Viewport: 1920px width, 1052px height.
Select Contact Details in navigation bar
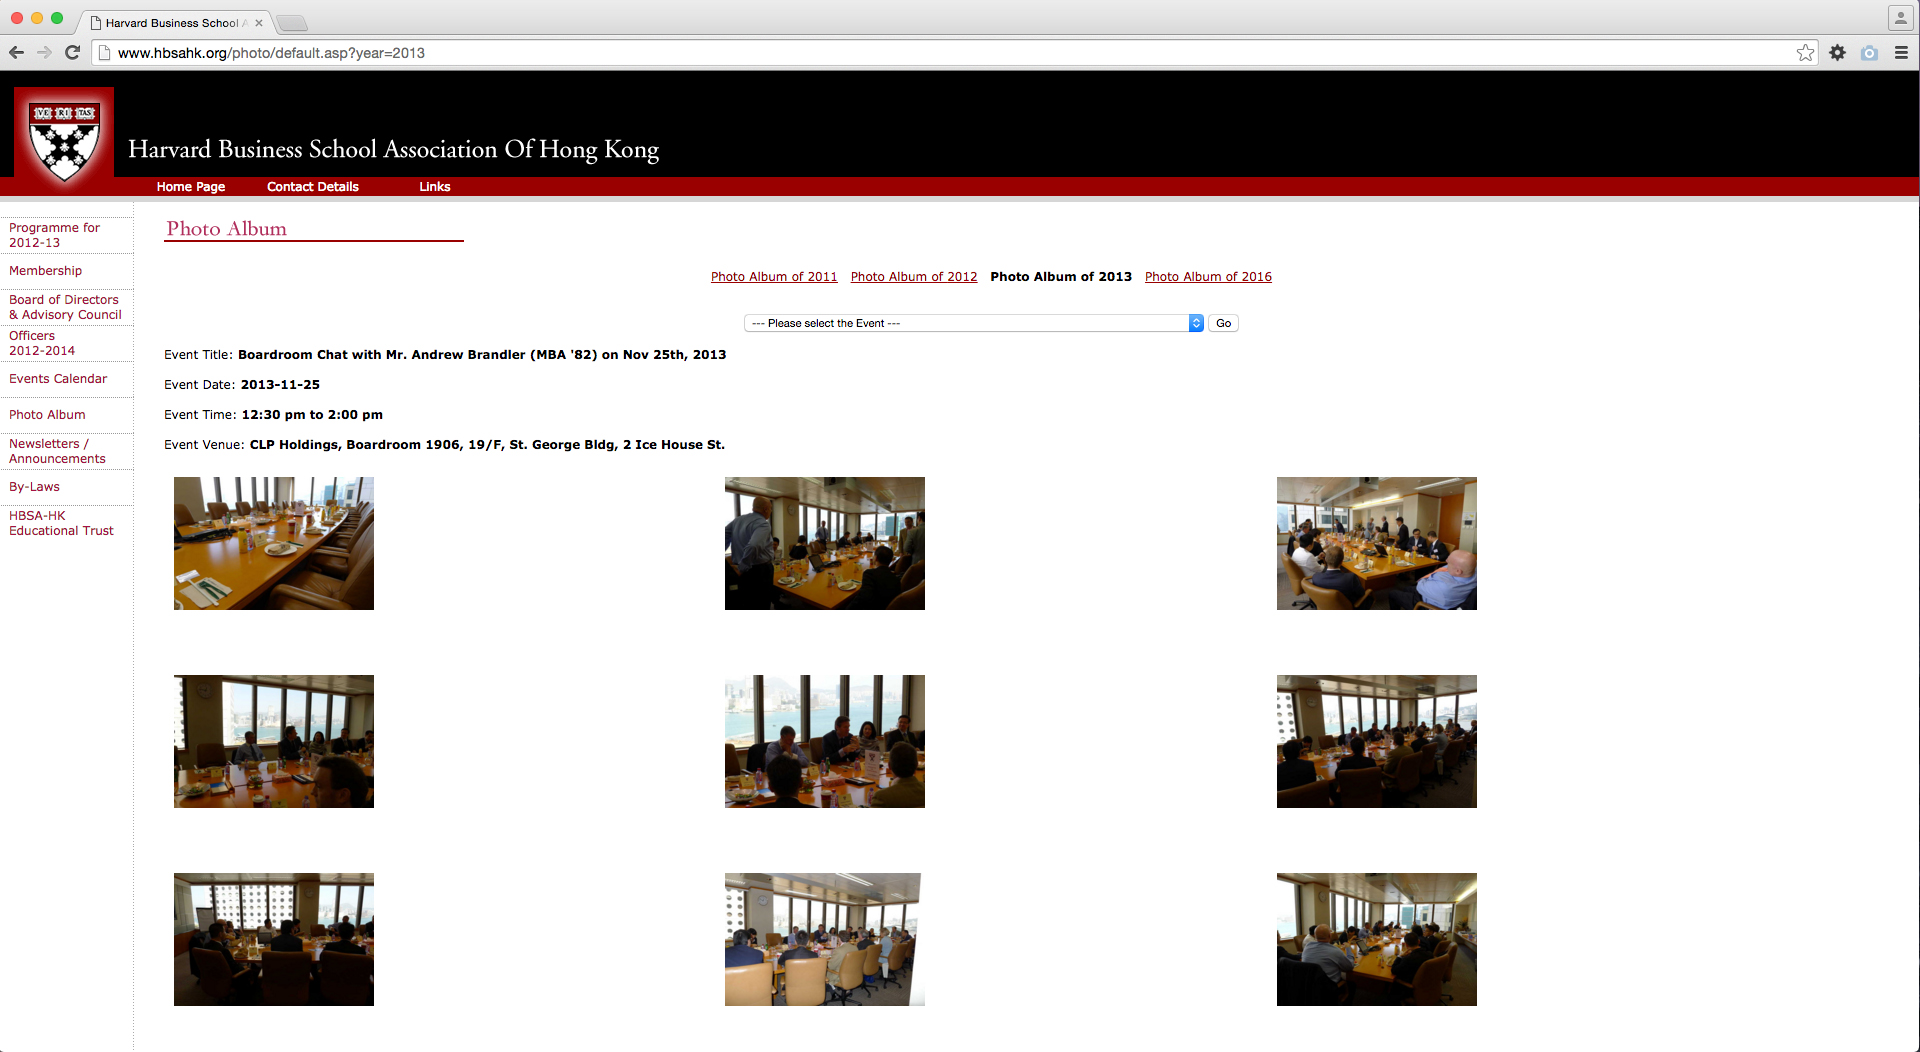(312, 187)
